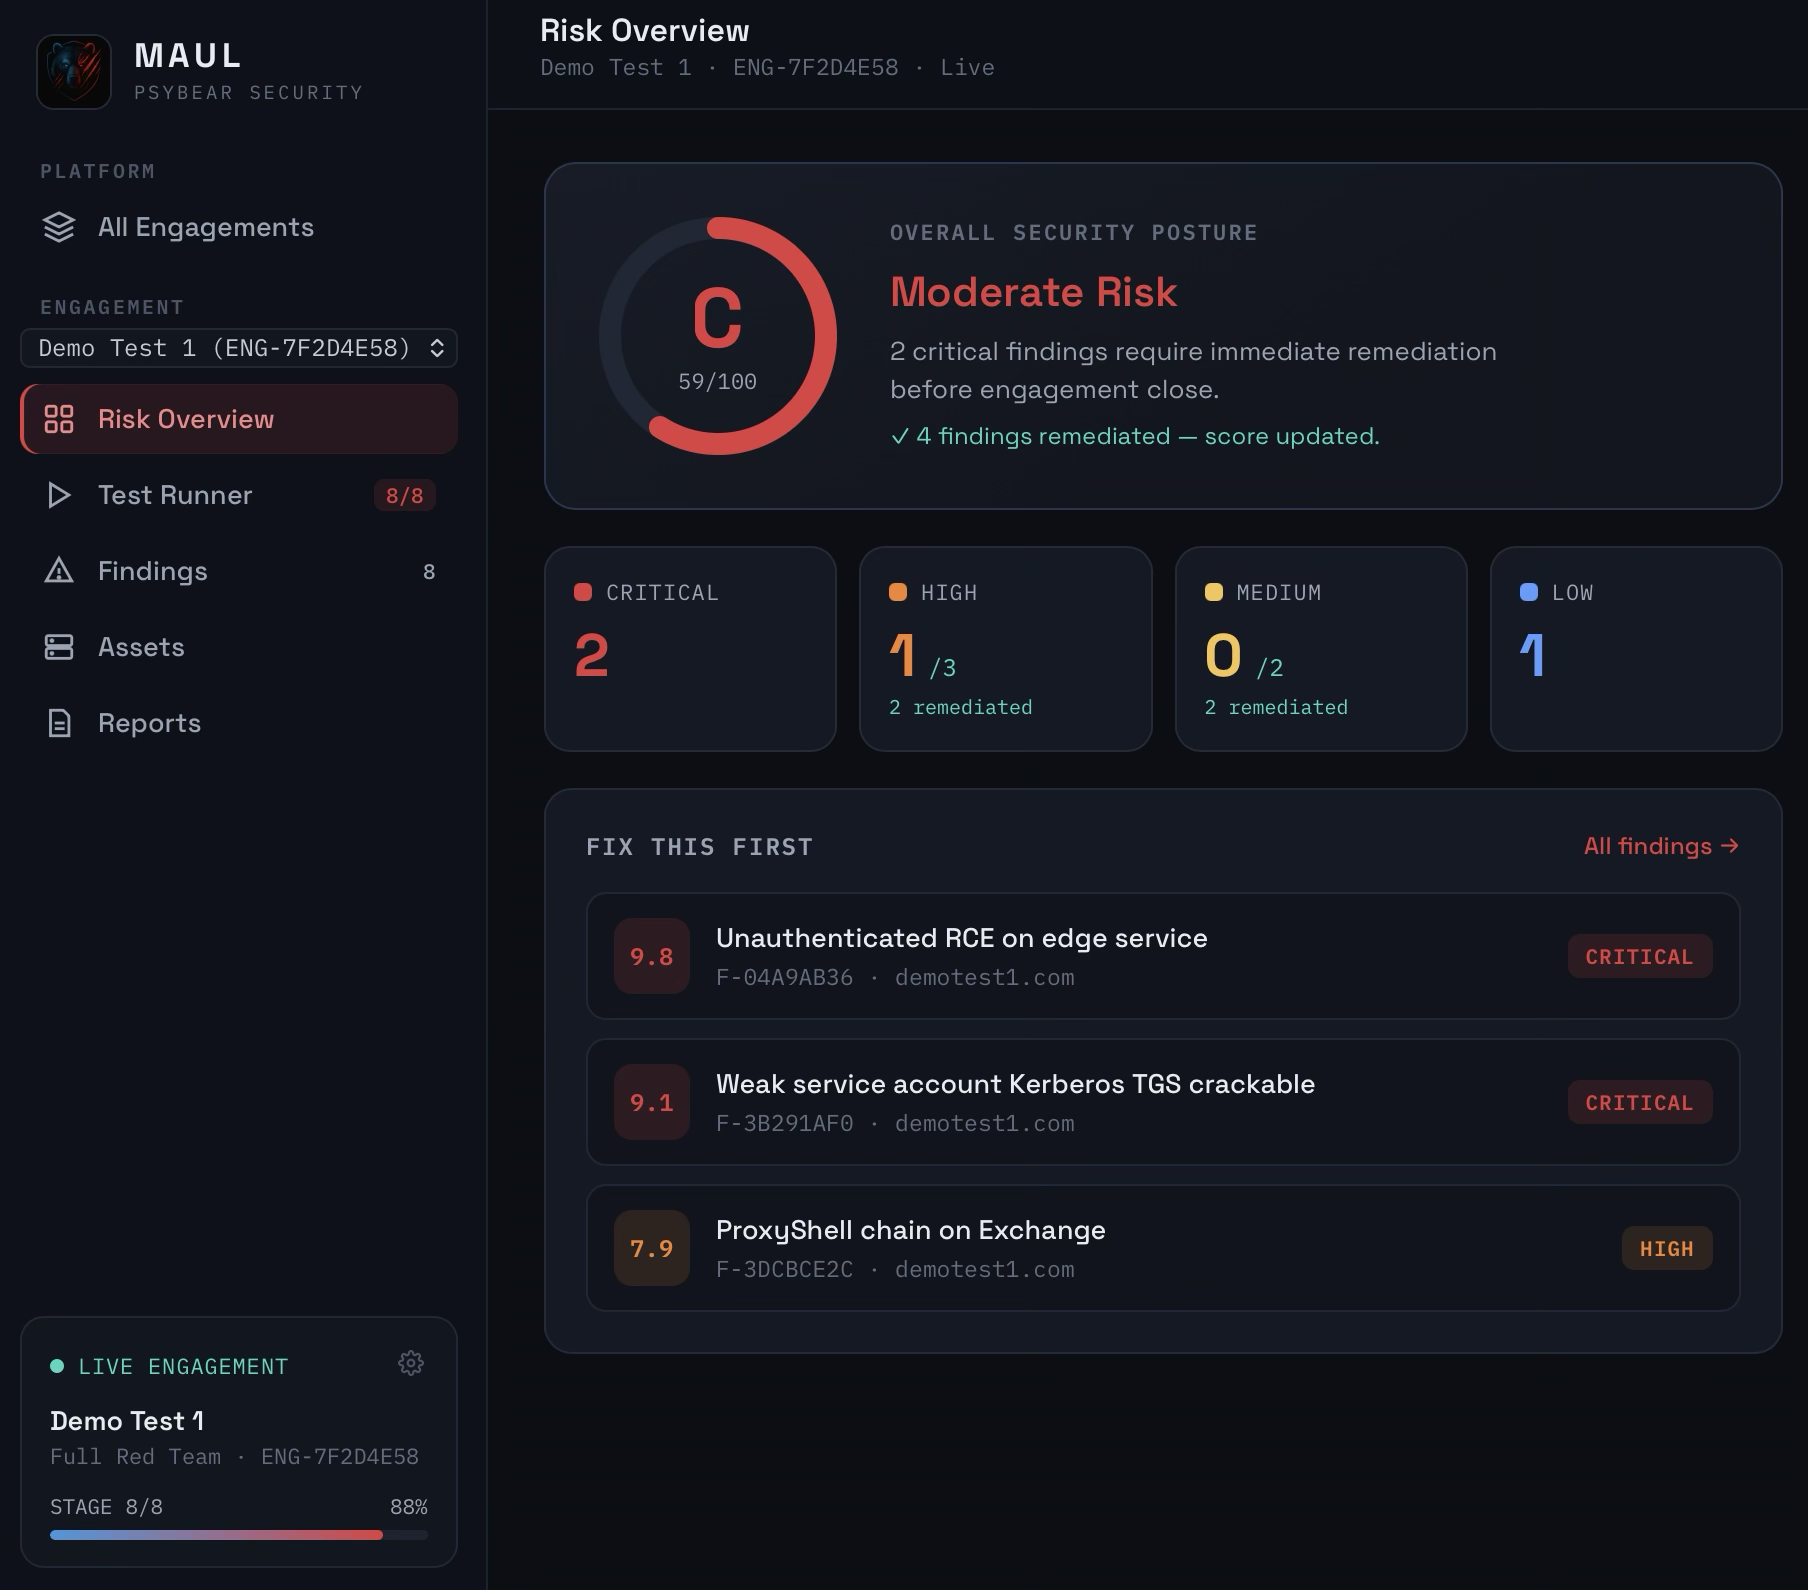This screenshot has width=1808, height=1590.
Task: Click the circular grade C score gauge
Action: click(x=718, y=336)
